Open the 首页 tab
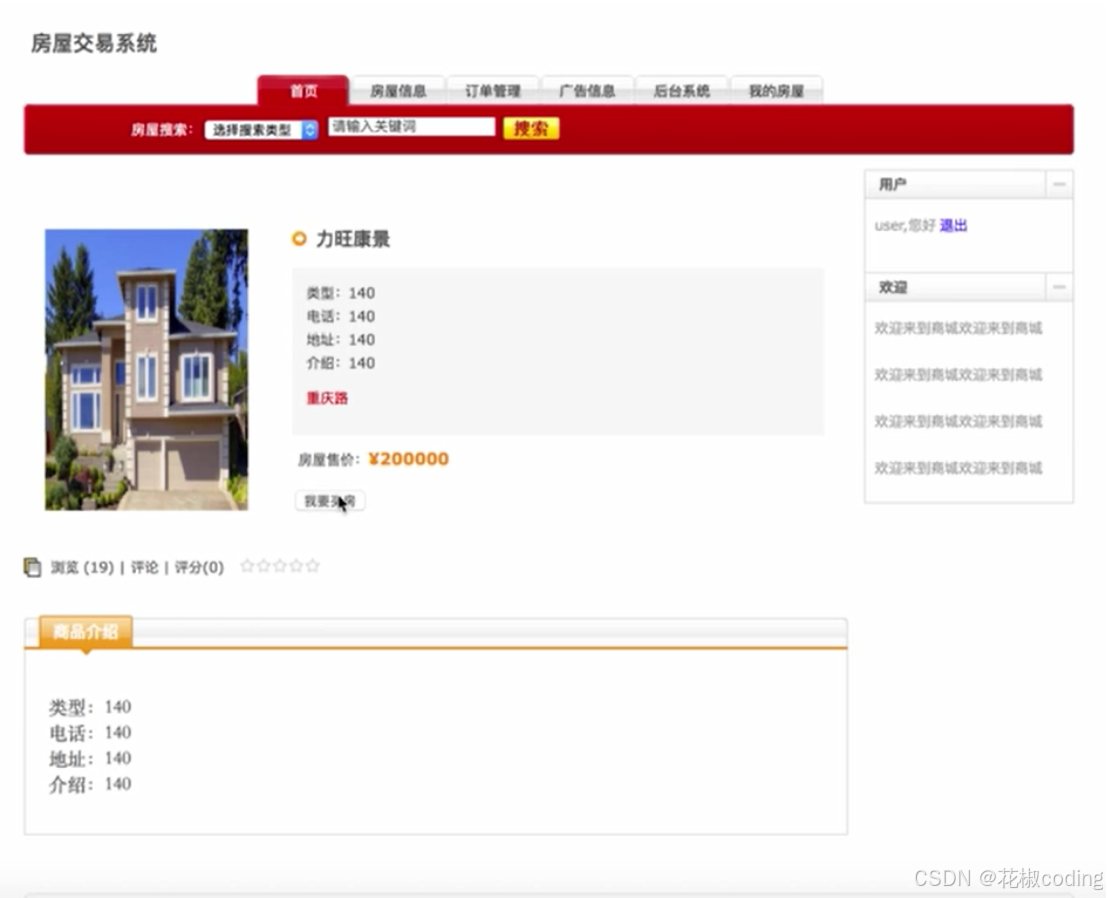Image resolution: width=1107 pixels, height=898 pixels. [303, 90]
